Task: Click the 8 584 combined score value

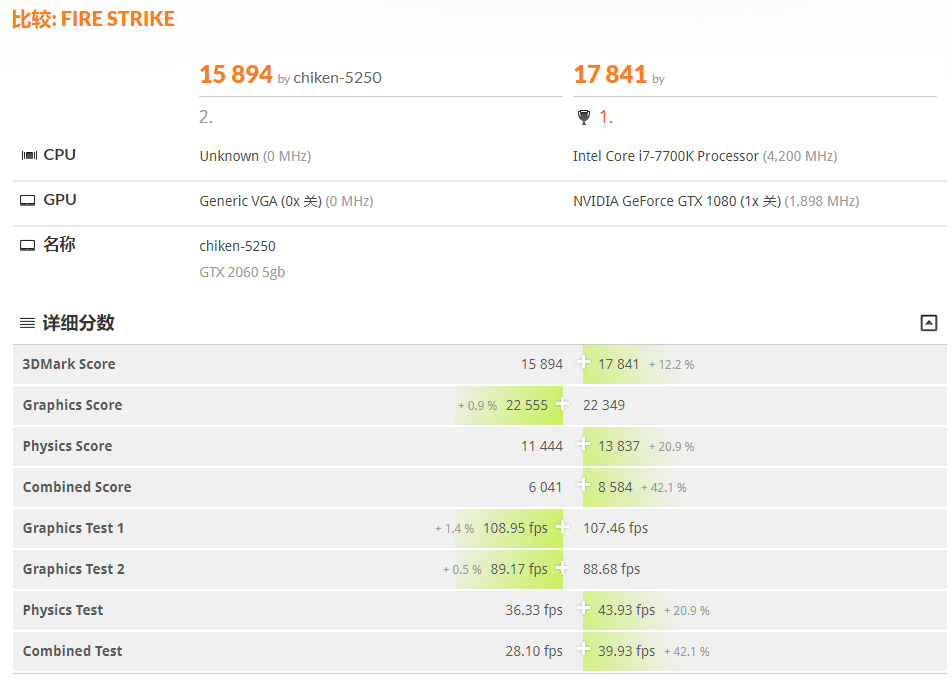Action: click(615, 487)
